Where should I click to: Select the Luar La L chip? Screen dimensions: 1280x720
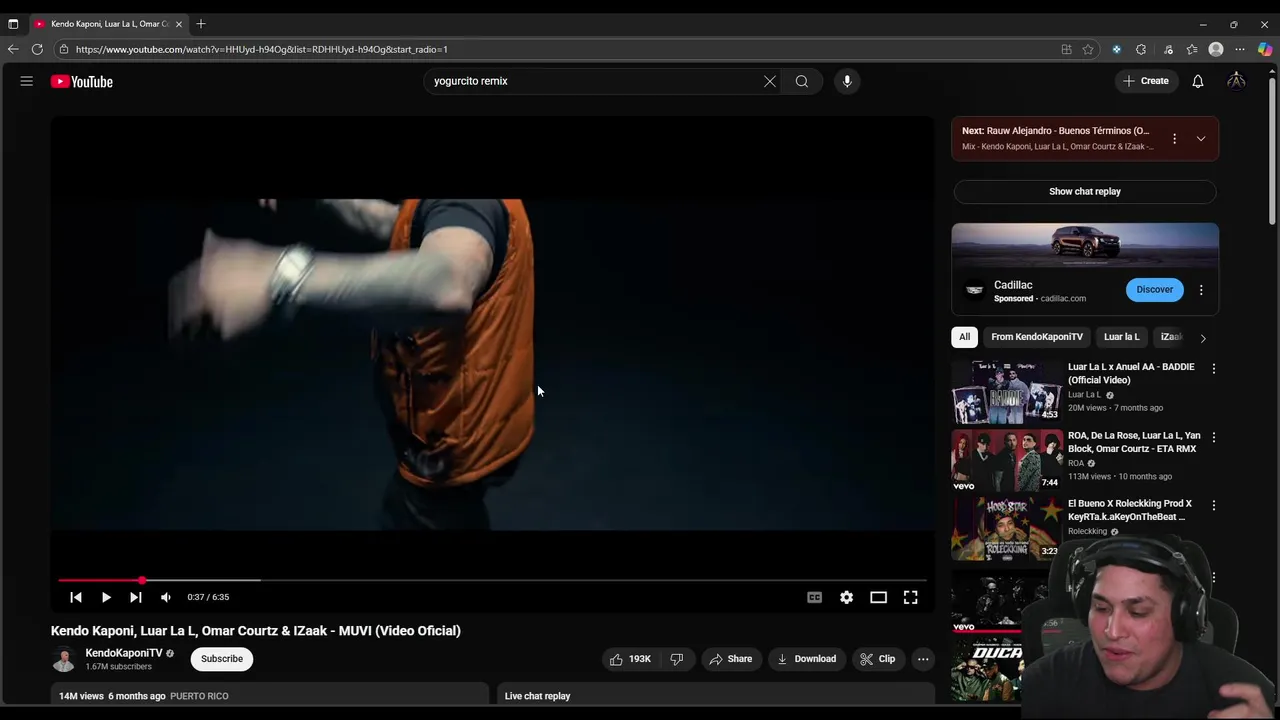[x=1121, y=337]
